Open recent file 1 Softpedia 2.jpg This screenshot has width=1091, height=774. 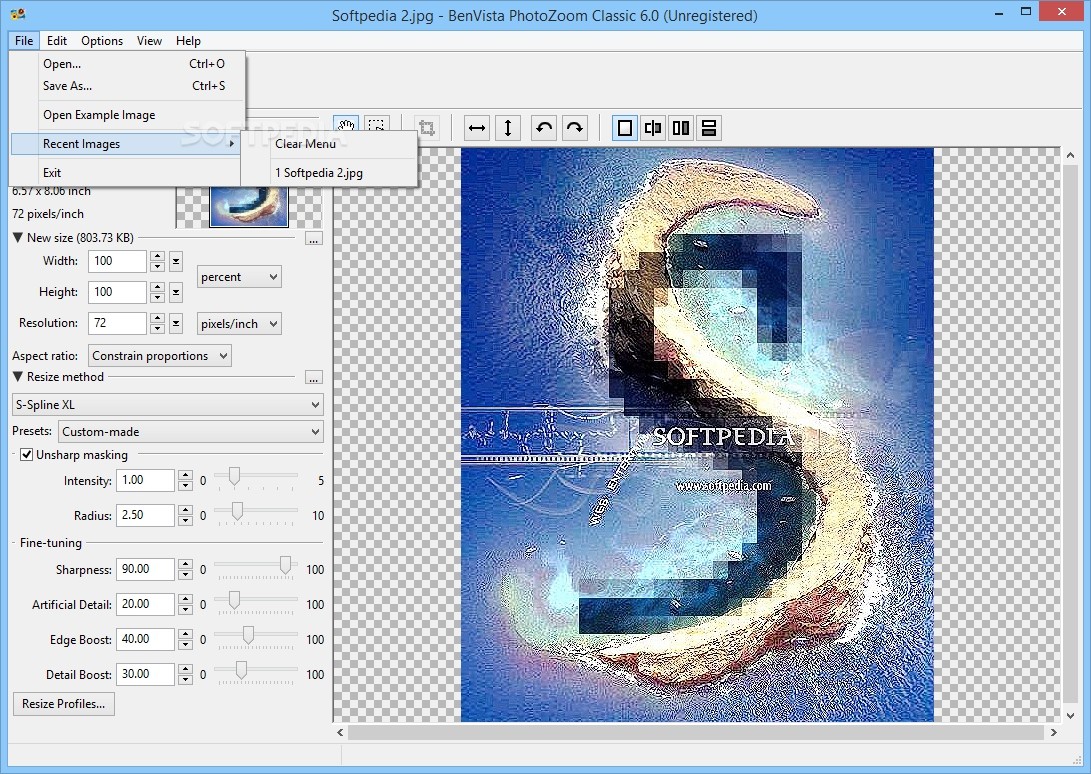(x=329, y=173)
